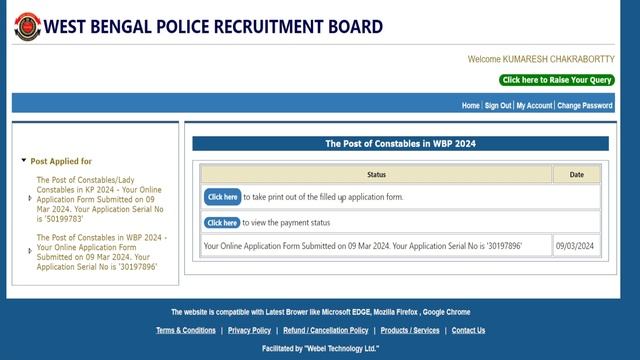Expand the KP 2024 Constables/Lady Constables arrow
Image resolution: width=640 pixels, height=360 pixels.
[x=30, y=198]
